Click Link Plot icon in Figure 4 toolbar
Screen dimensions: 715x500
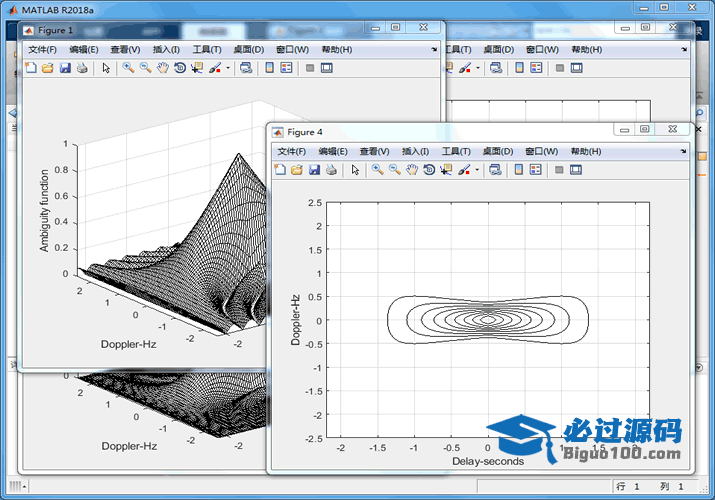tap(495, 170)
